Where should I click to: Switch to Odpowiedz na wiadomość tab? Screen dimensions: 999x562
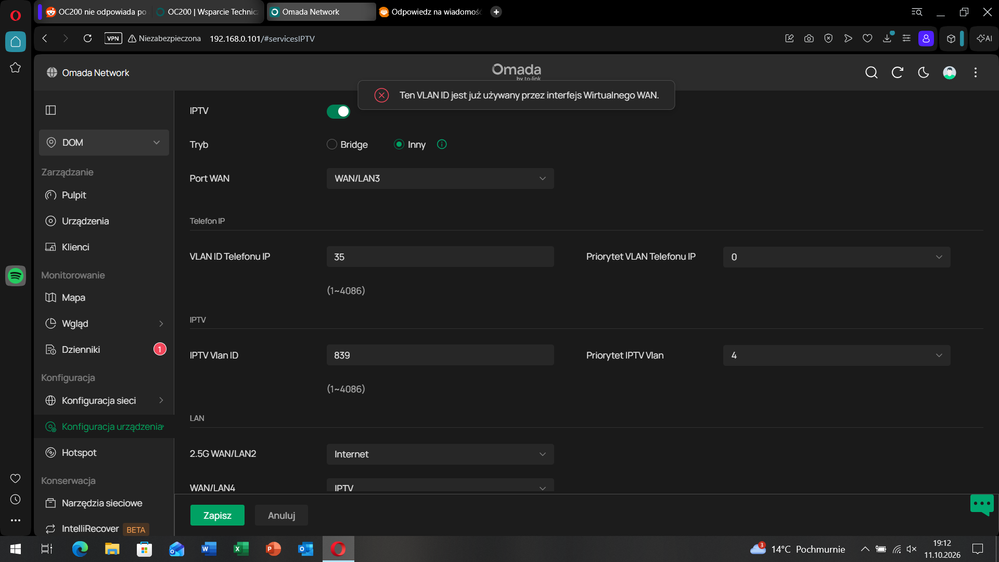pos(430,11)
